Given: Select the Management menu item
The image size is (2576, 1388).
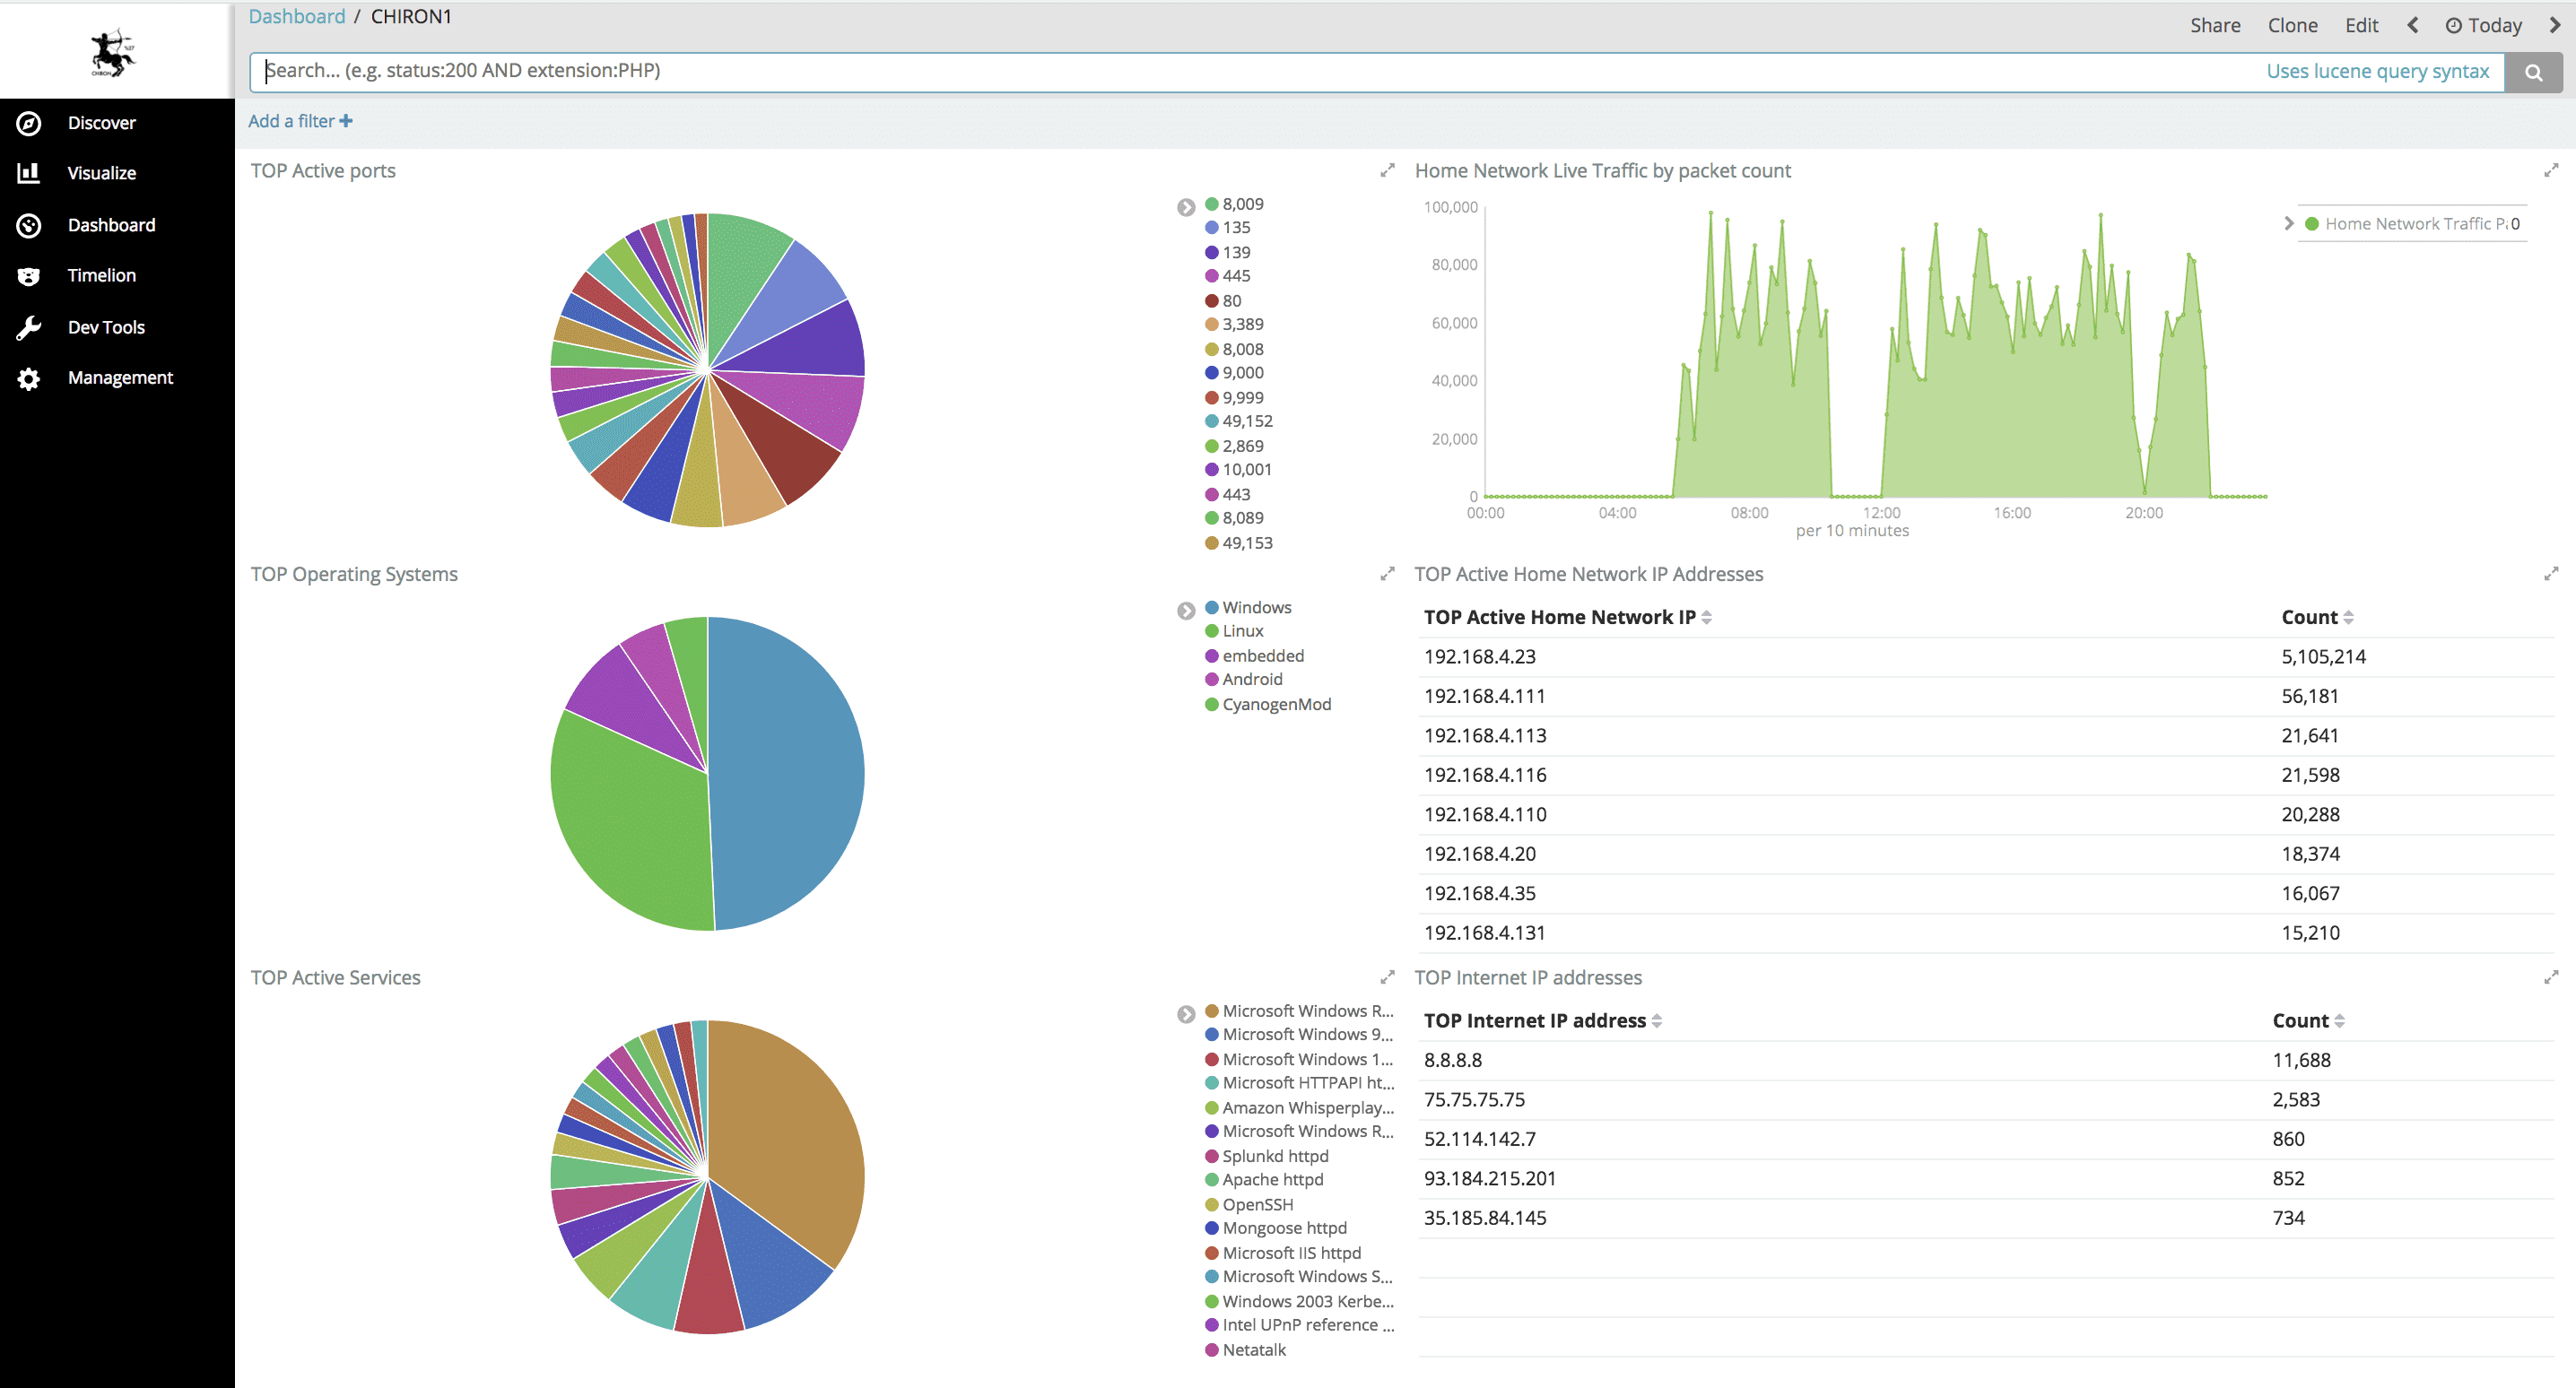Looking at the screenshot, I should (x=120, y=377).
